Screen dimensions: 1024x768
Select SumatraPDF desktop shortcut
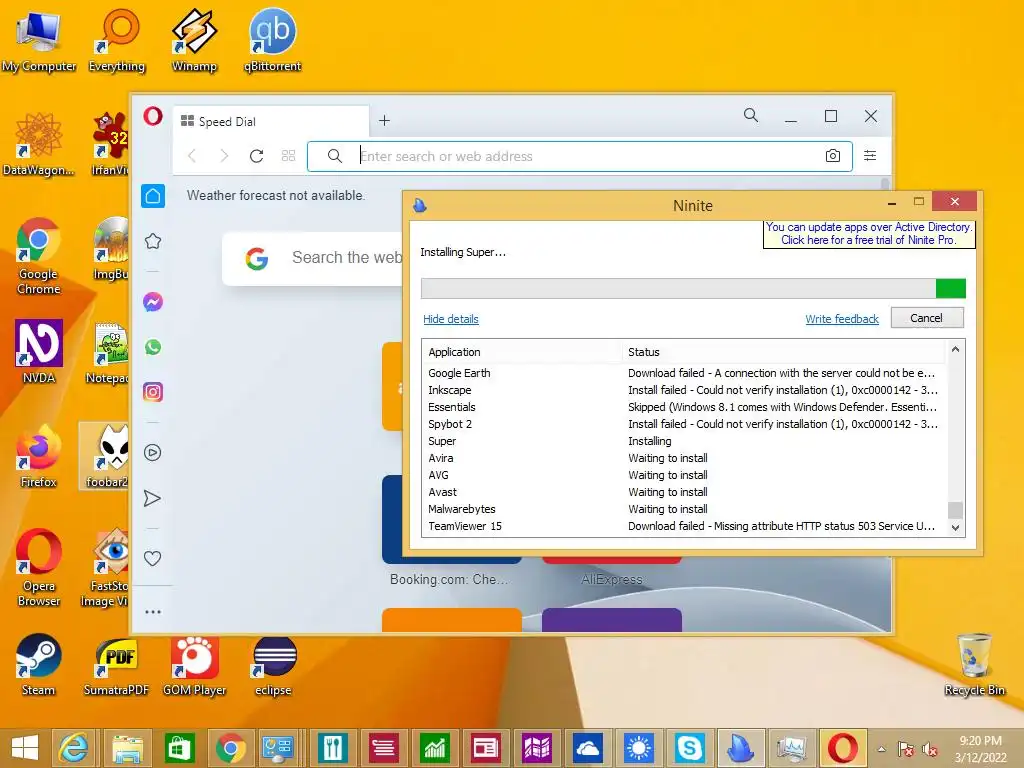116,664
